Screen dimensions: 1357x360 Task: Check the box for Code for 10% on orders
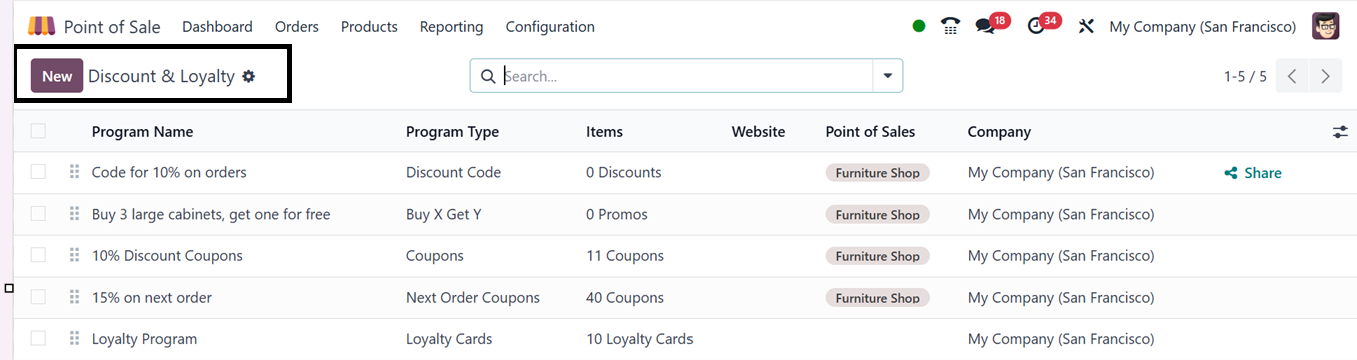[38, 172]
